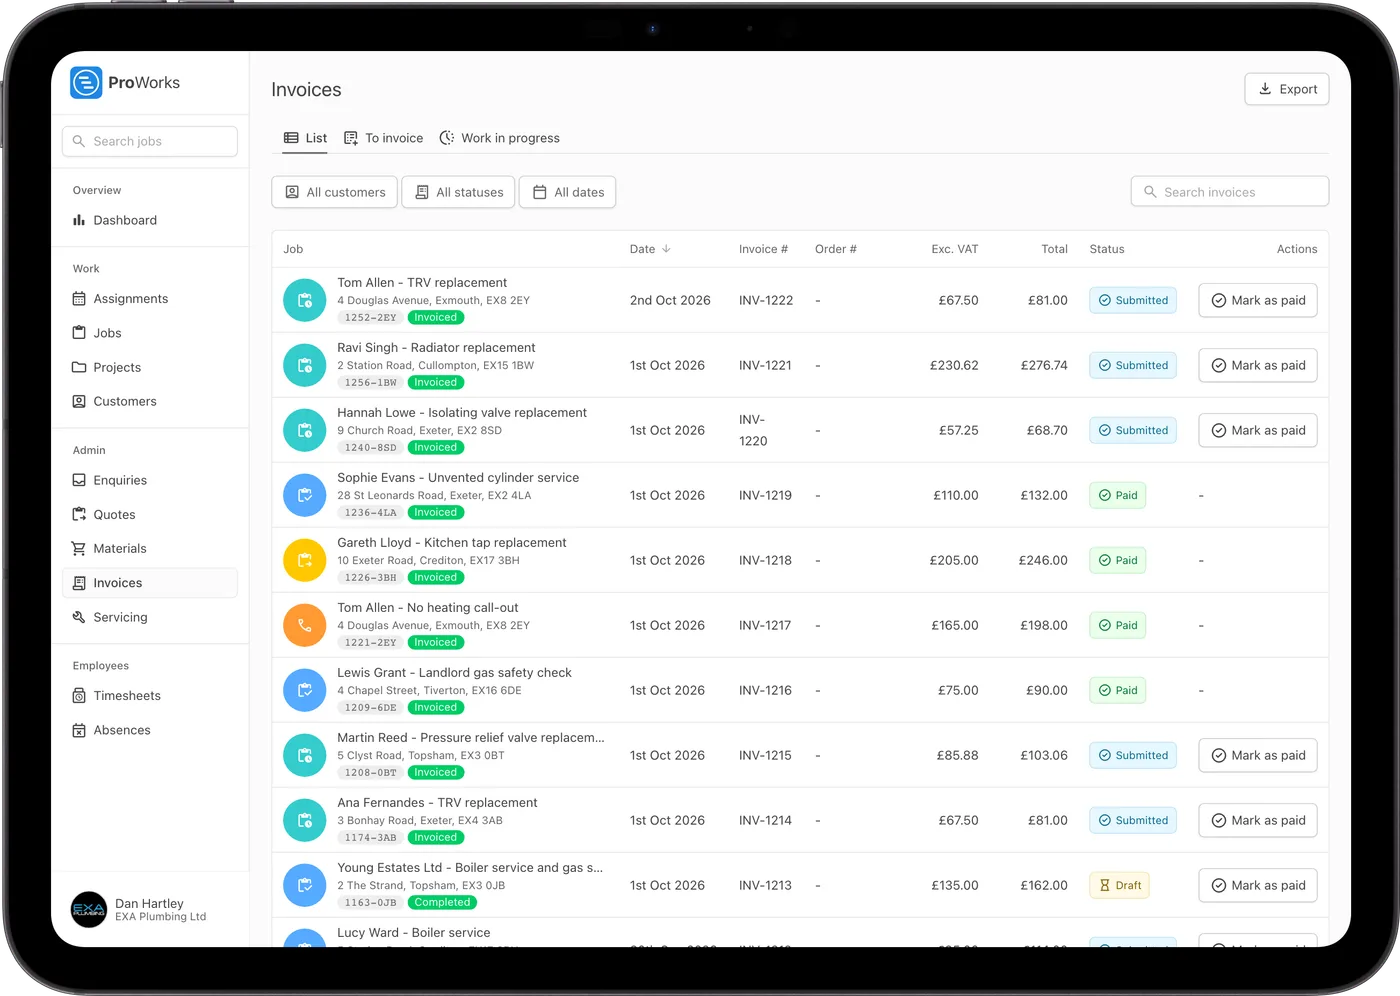
Task: Click Gareth Lloyd's yellow job icon
Action: pyautogui.click(x=305, y=560)
